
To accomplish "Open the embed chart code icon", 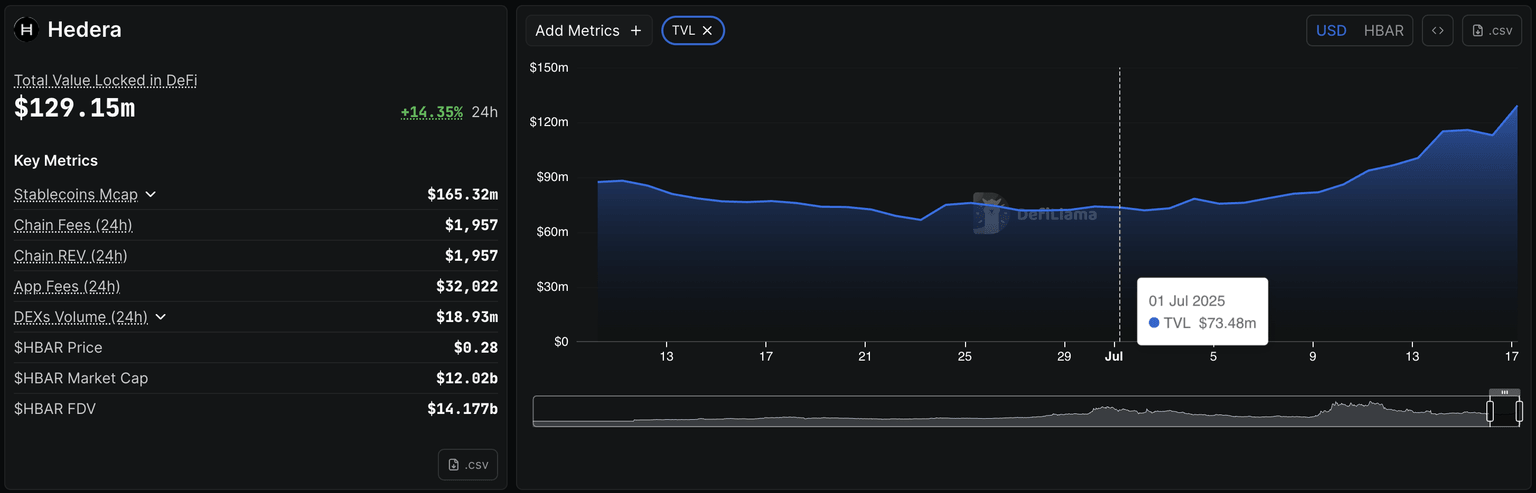I will 1437,30.
